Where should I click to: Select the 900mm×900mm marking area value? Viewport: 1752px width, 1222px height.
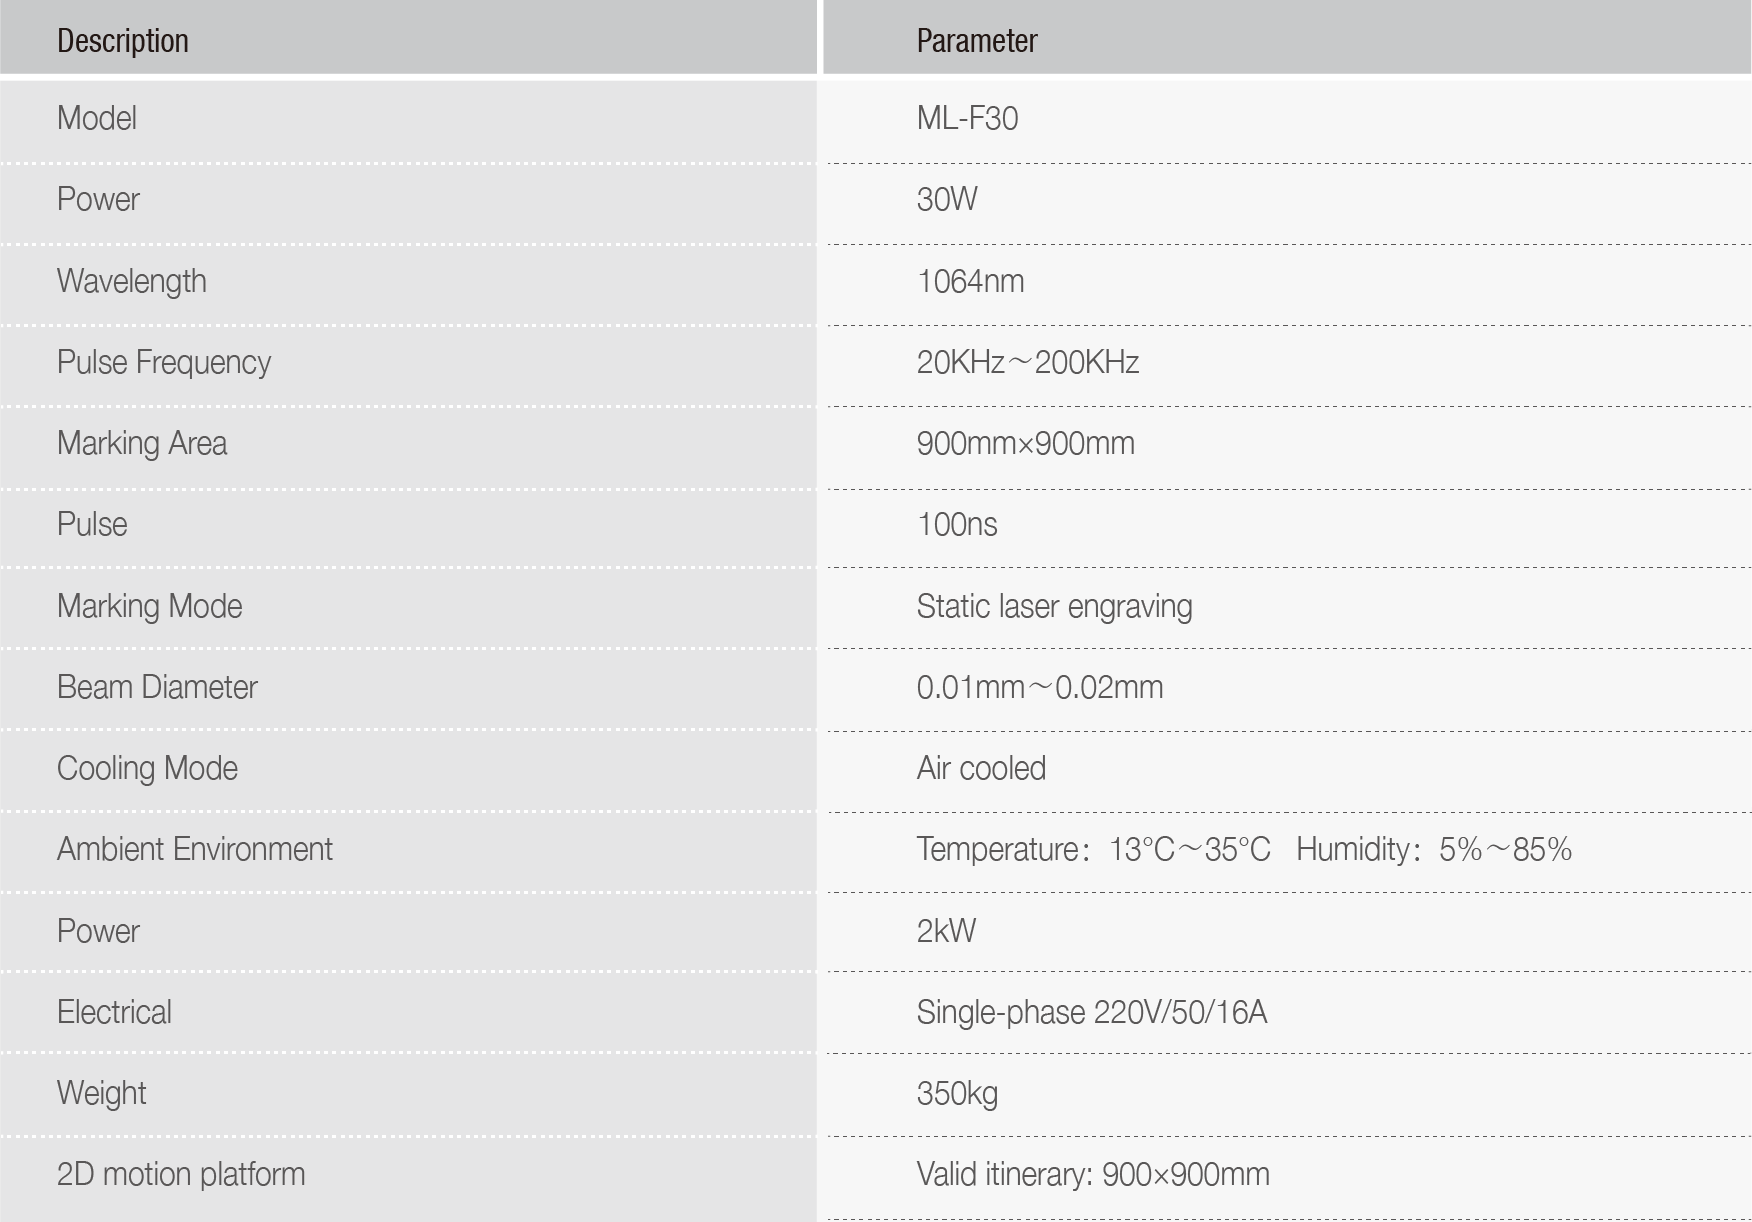[1026, 443]
